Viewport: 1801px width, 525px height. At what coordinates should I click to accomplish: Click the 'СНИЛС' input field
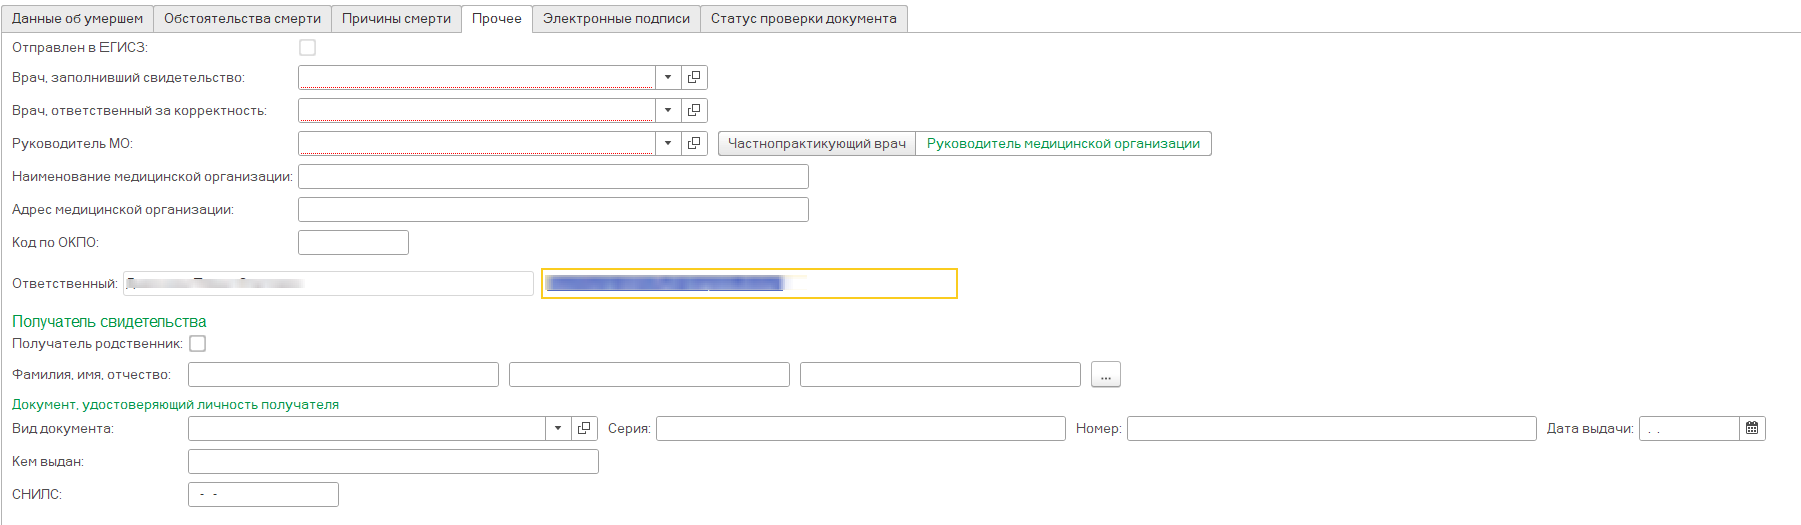point(263,495)
